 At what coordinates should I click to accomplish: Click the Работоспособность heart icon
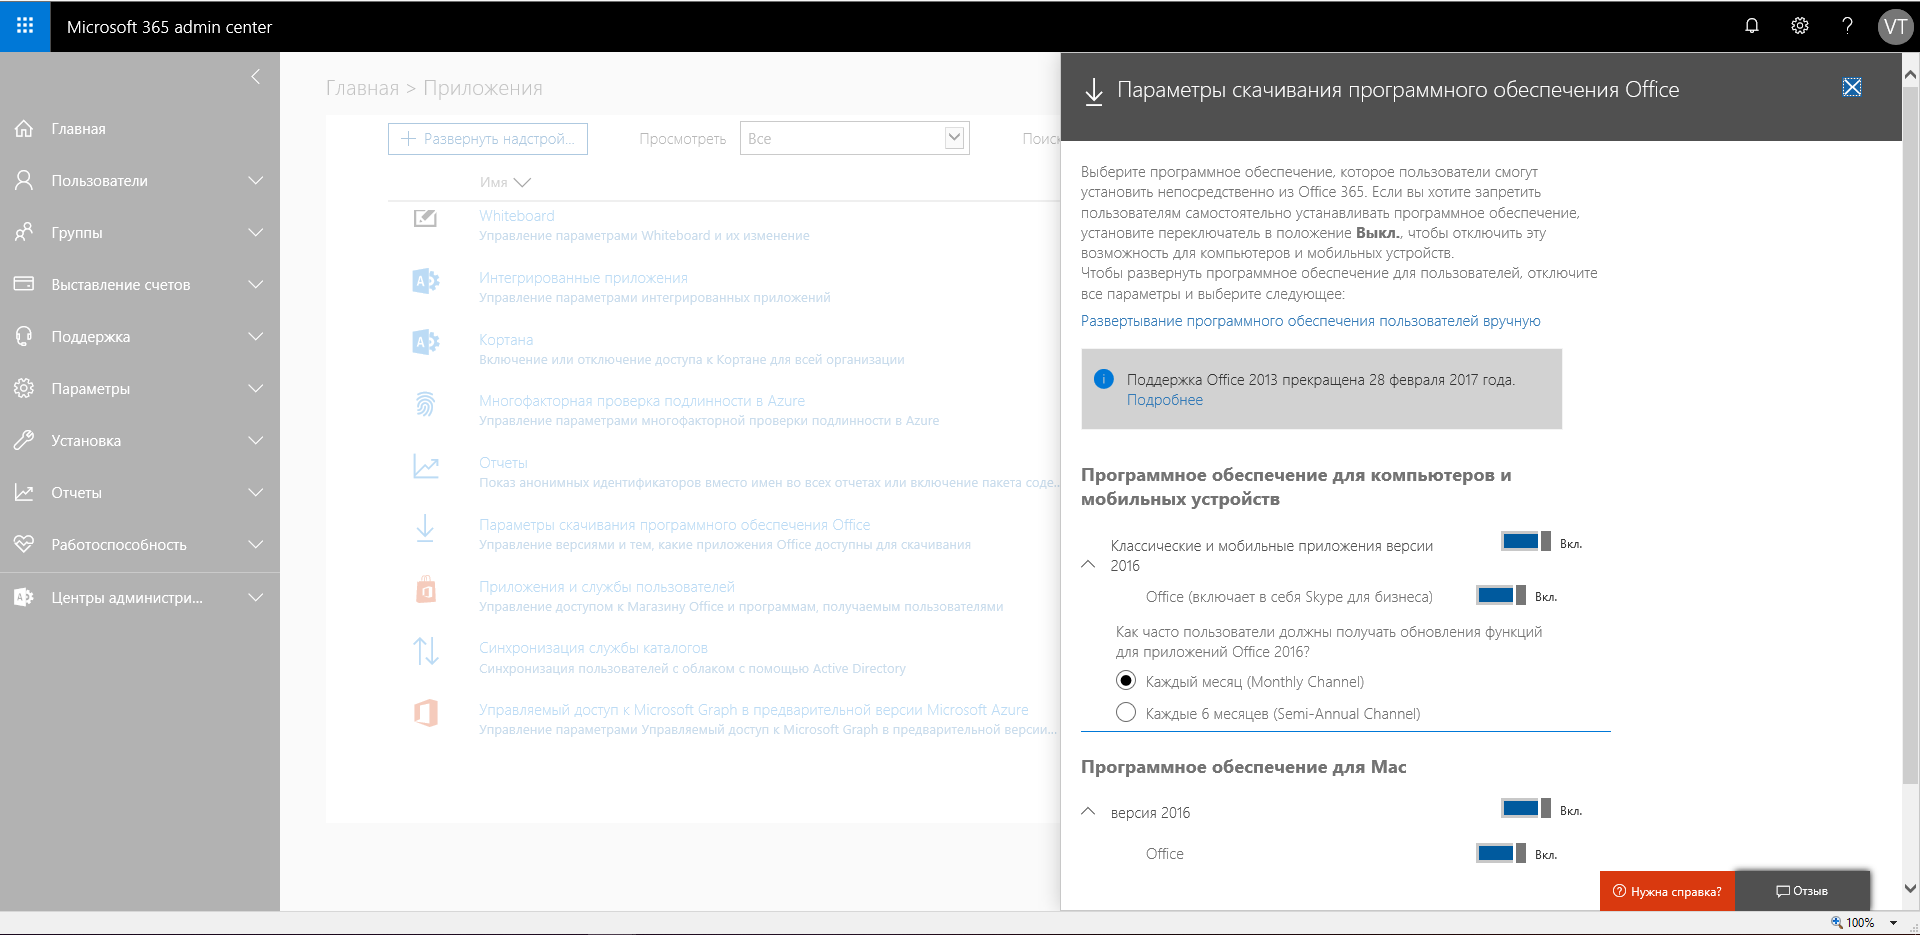[24, 544]
